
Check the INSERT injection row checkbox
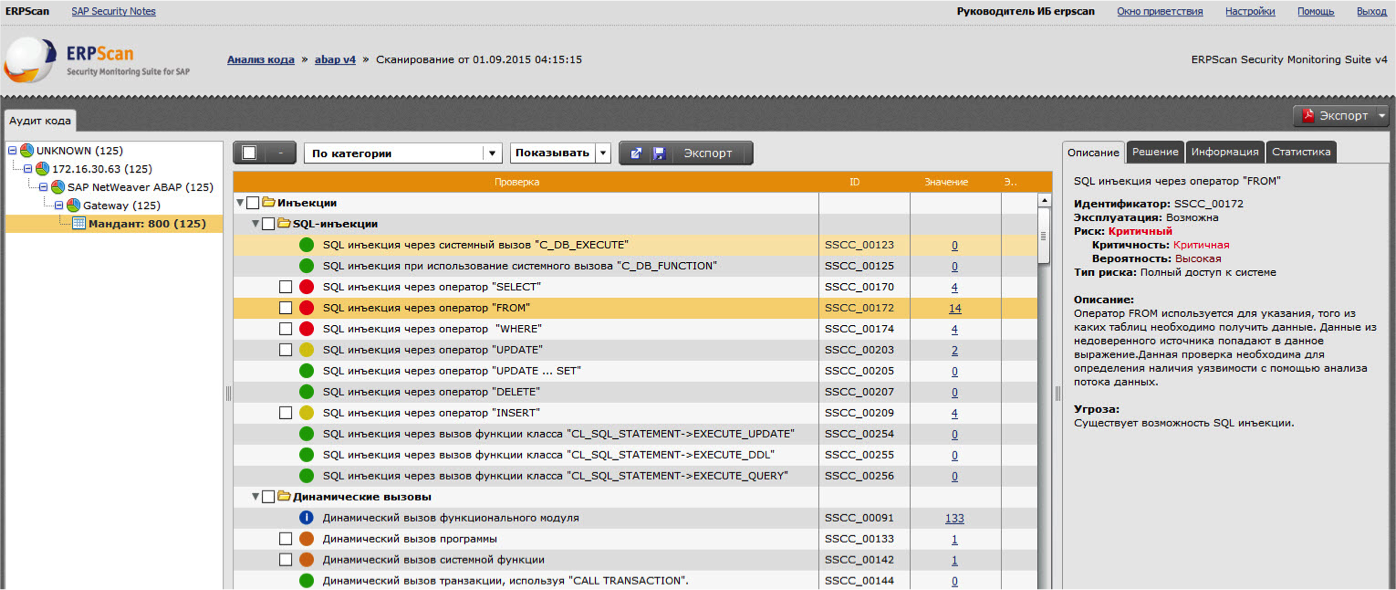click(x=286, y=412)
